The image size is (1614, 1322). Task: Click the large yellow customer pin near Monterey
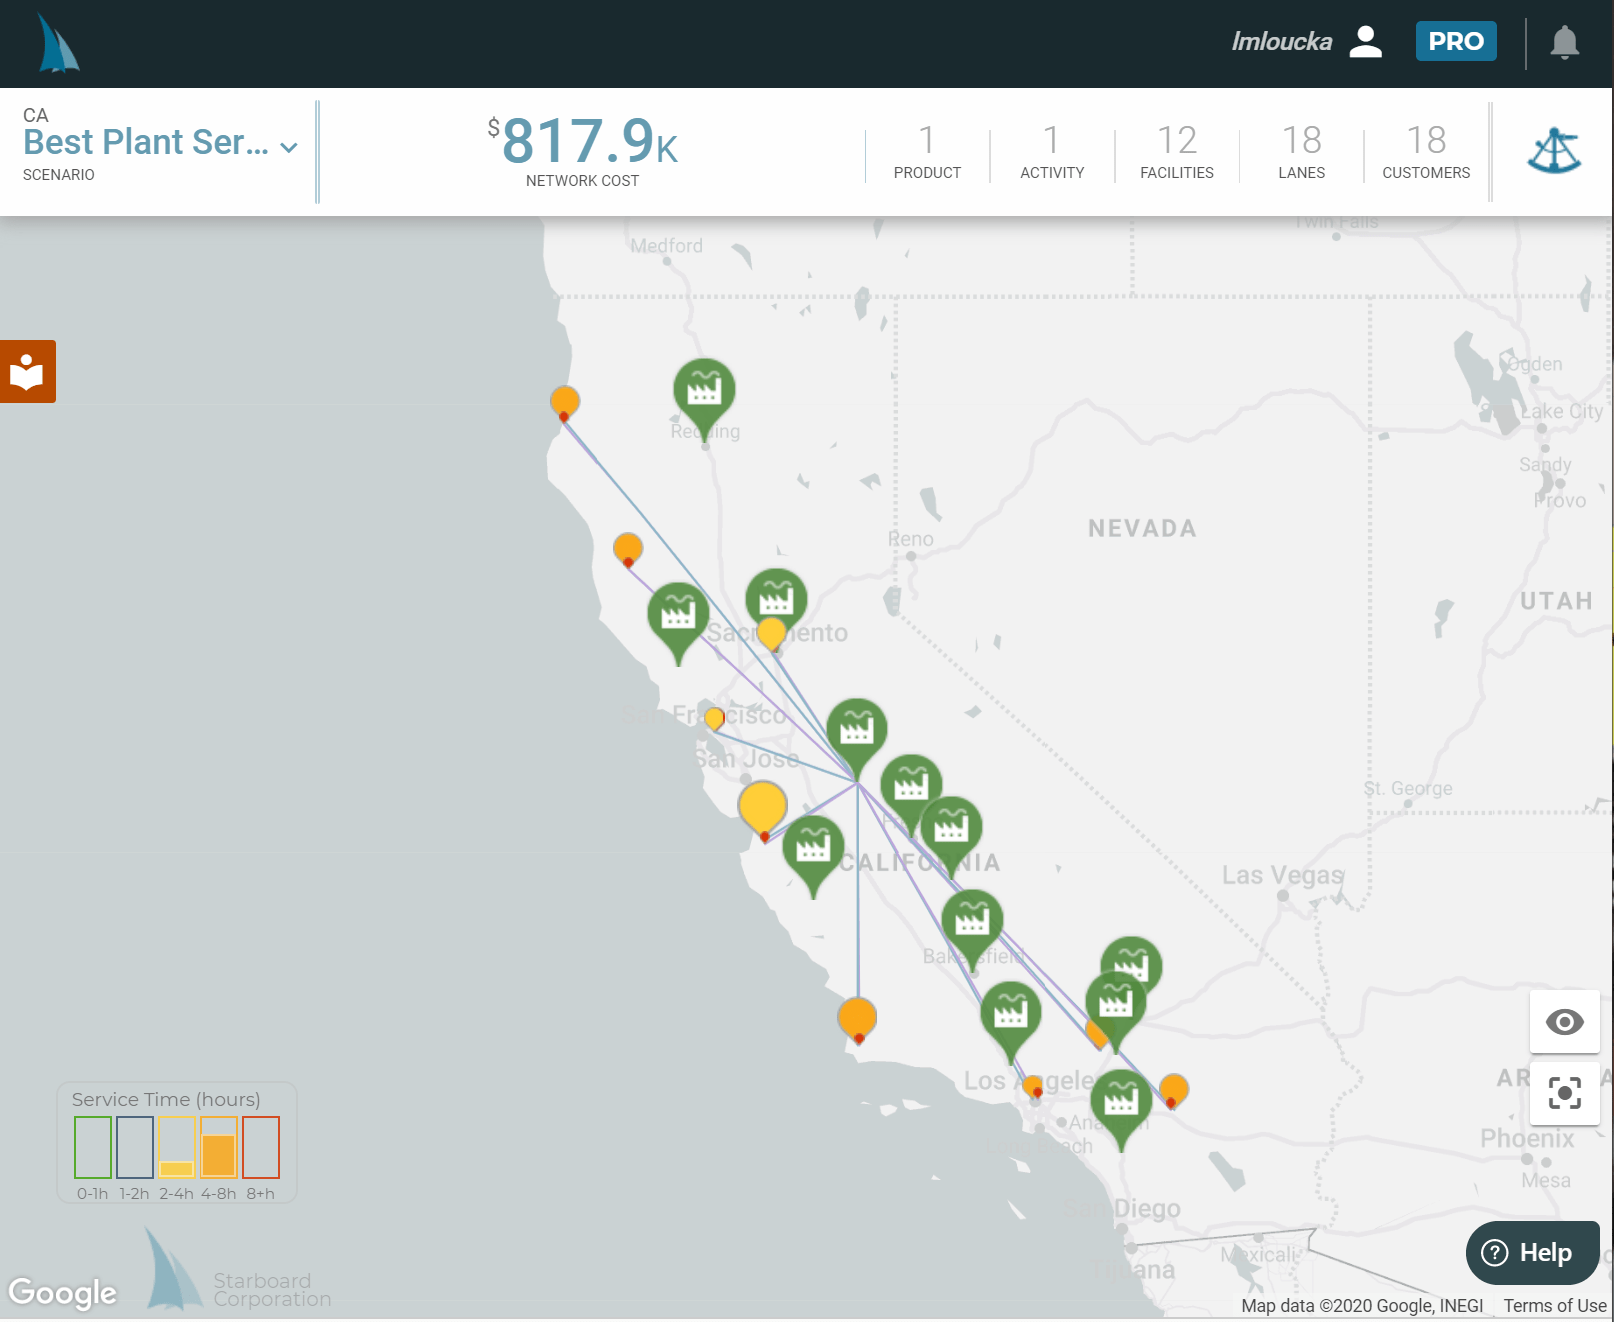(763, 805)
